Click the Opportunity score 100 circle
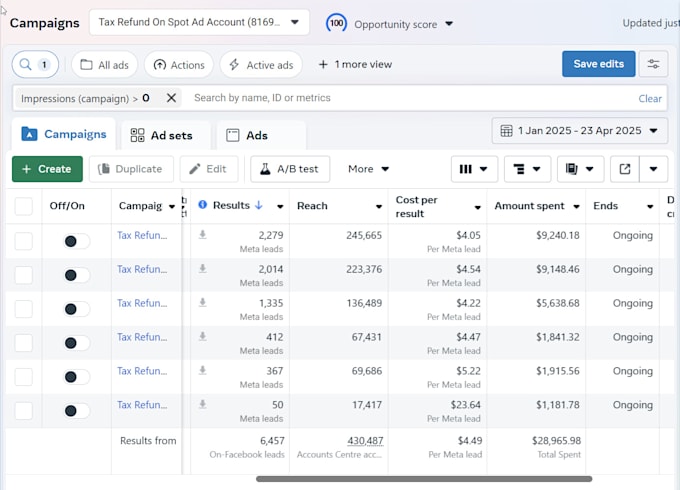The height and width of the screenshot is (490, 680). [x=337, y=23]
